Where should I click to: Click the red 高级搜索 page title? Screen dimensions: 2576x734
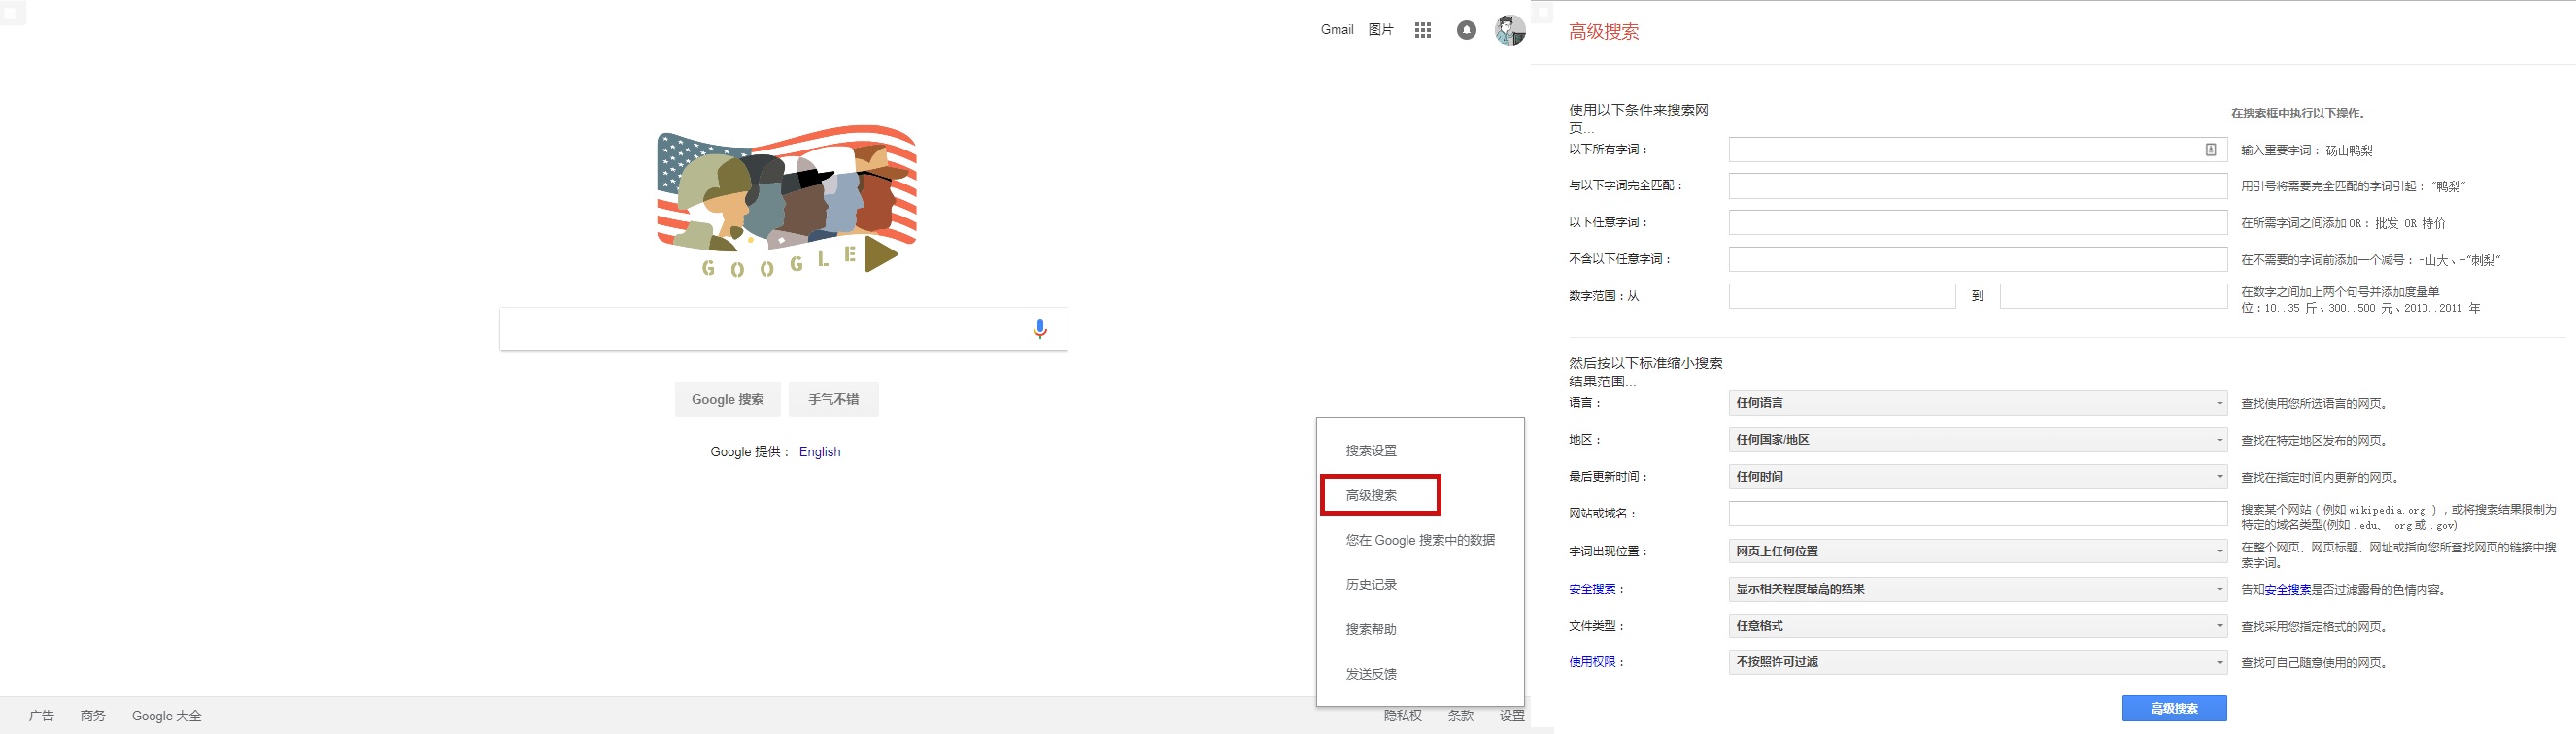pyautogui.click(x=1604, y=32)
